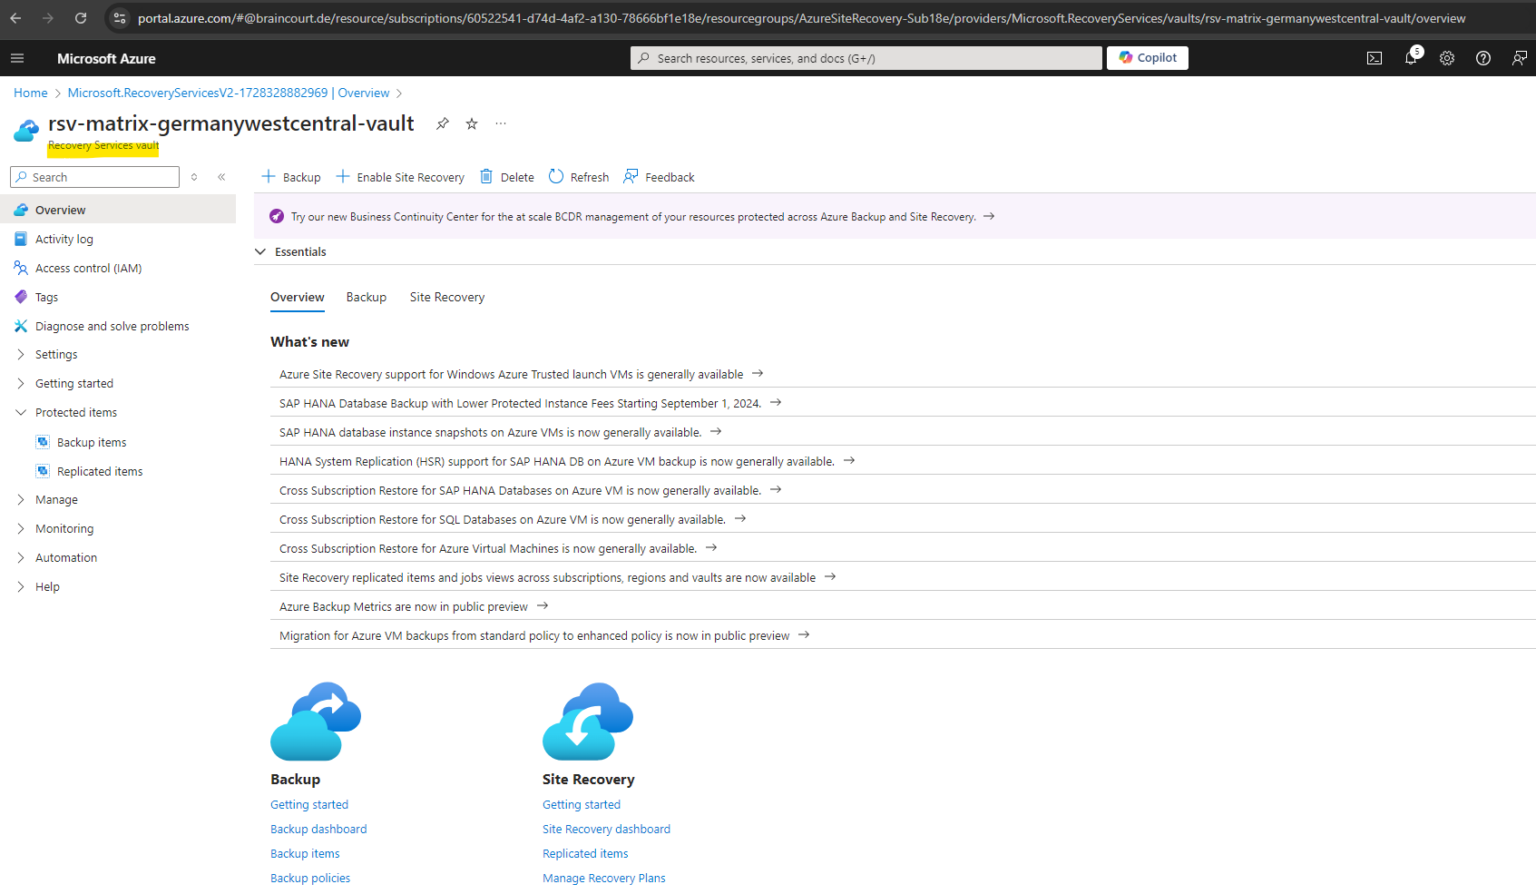Screen dimensions: 1536x894
Task: Send feedback via the smiley person icon
Action: coord(1519,58)
